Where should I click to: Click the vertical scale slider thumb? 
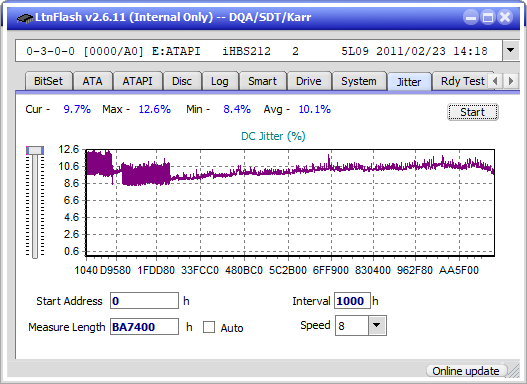(35, 151)
